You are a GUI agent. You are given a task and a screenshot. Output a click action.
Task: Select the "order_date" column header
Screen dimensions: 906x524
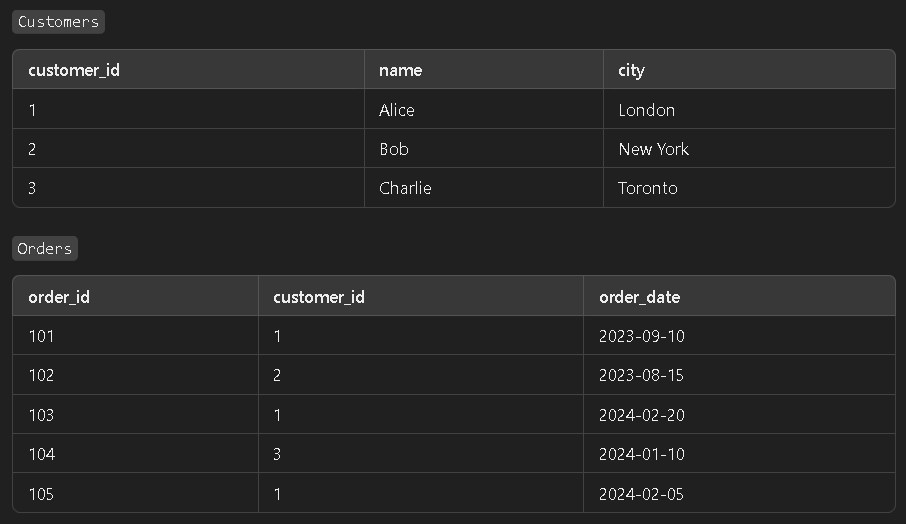pos(739,296)
